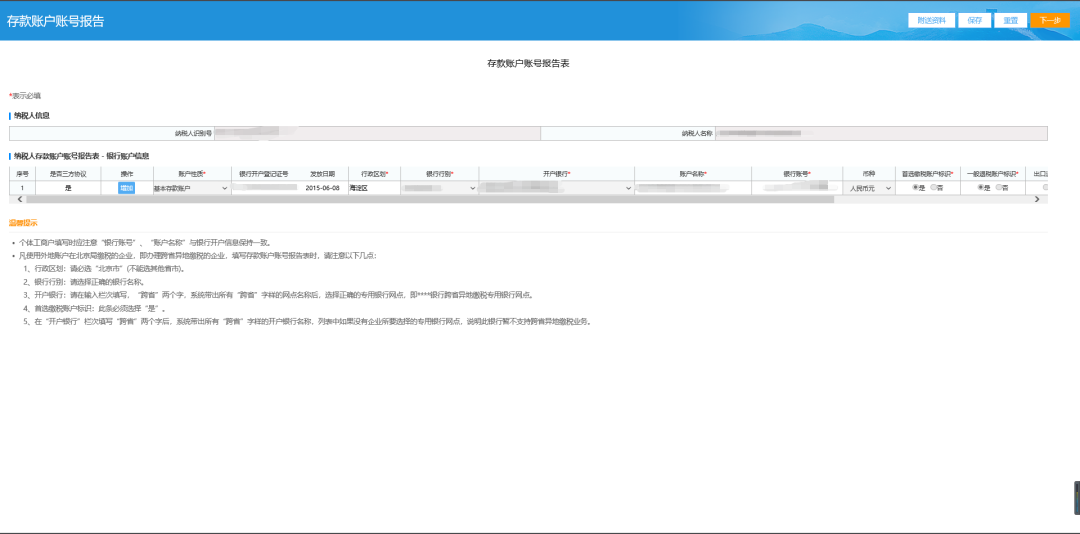Image resolution: width=1080 pixels, height=534 pixels.
Task: Click the 存款账户账号报告 page header
Action: click(56, 21)
